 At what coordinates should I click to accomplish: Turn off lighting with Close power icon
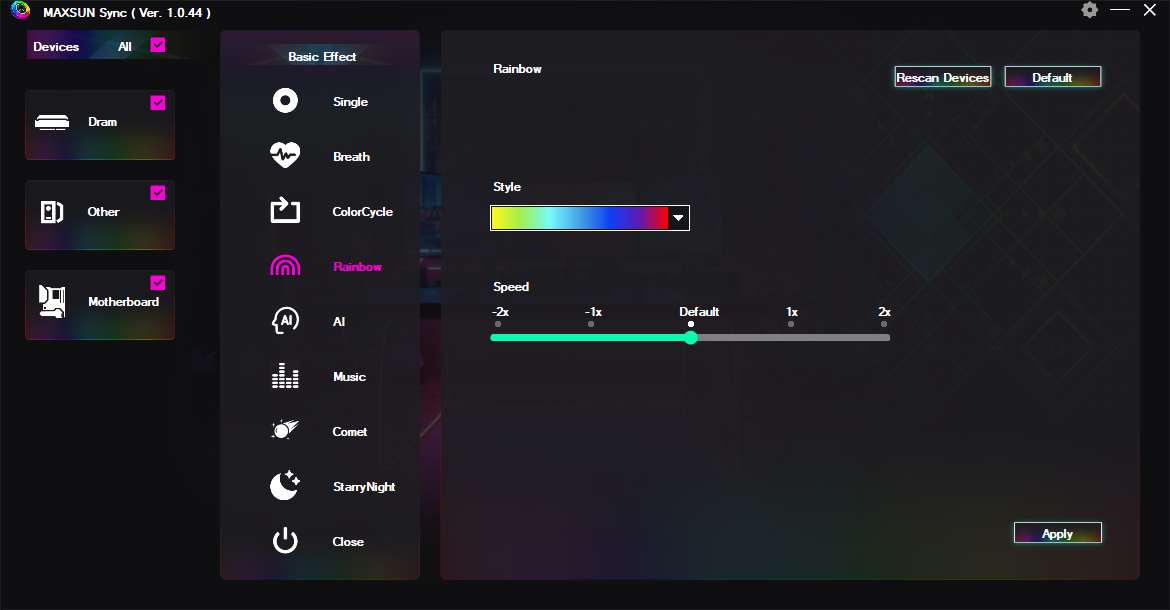pos(285,541)
